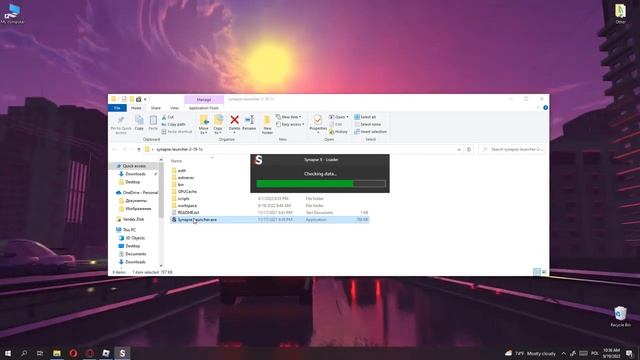The height and width of the screenshot is (360, 640).
Task: Click Copy path command
Action: coord(173,124)
